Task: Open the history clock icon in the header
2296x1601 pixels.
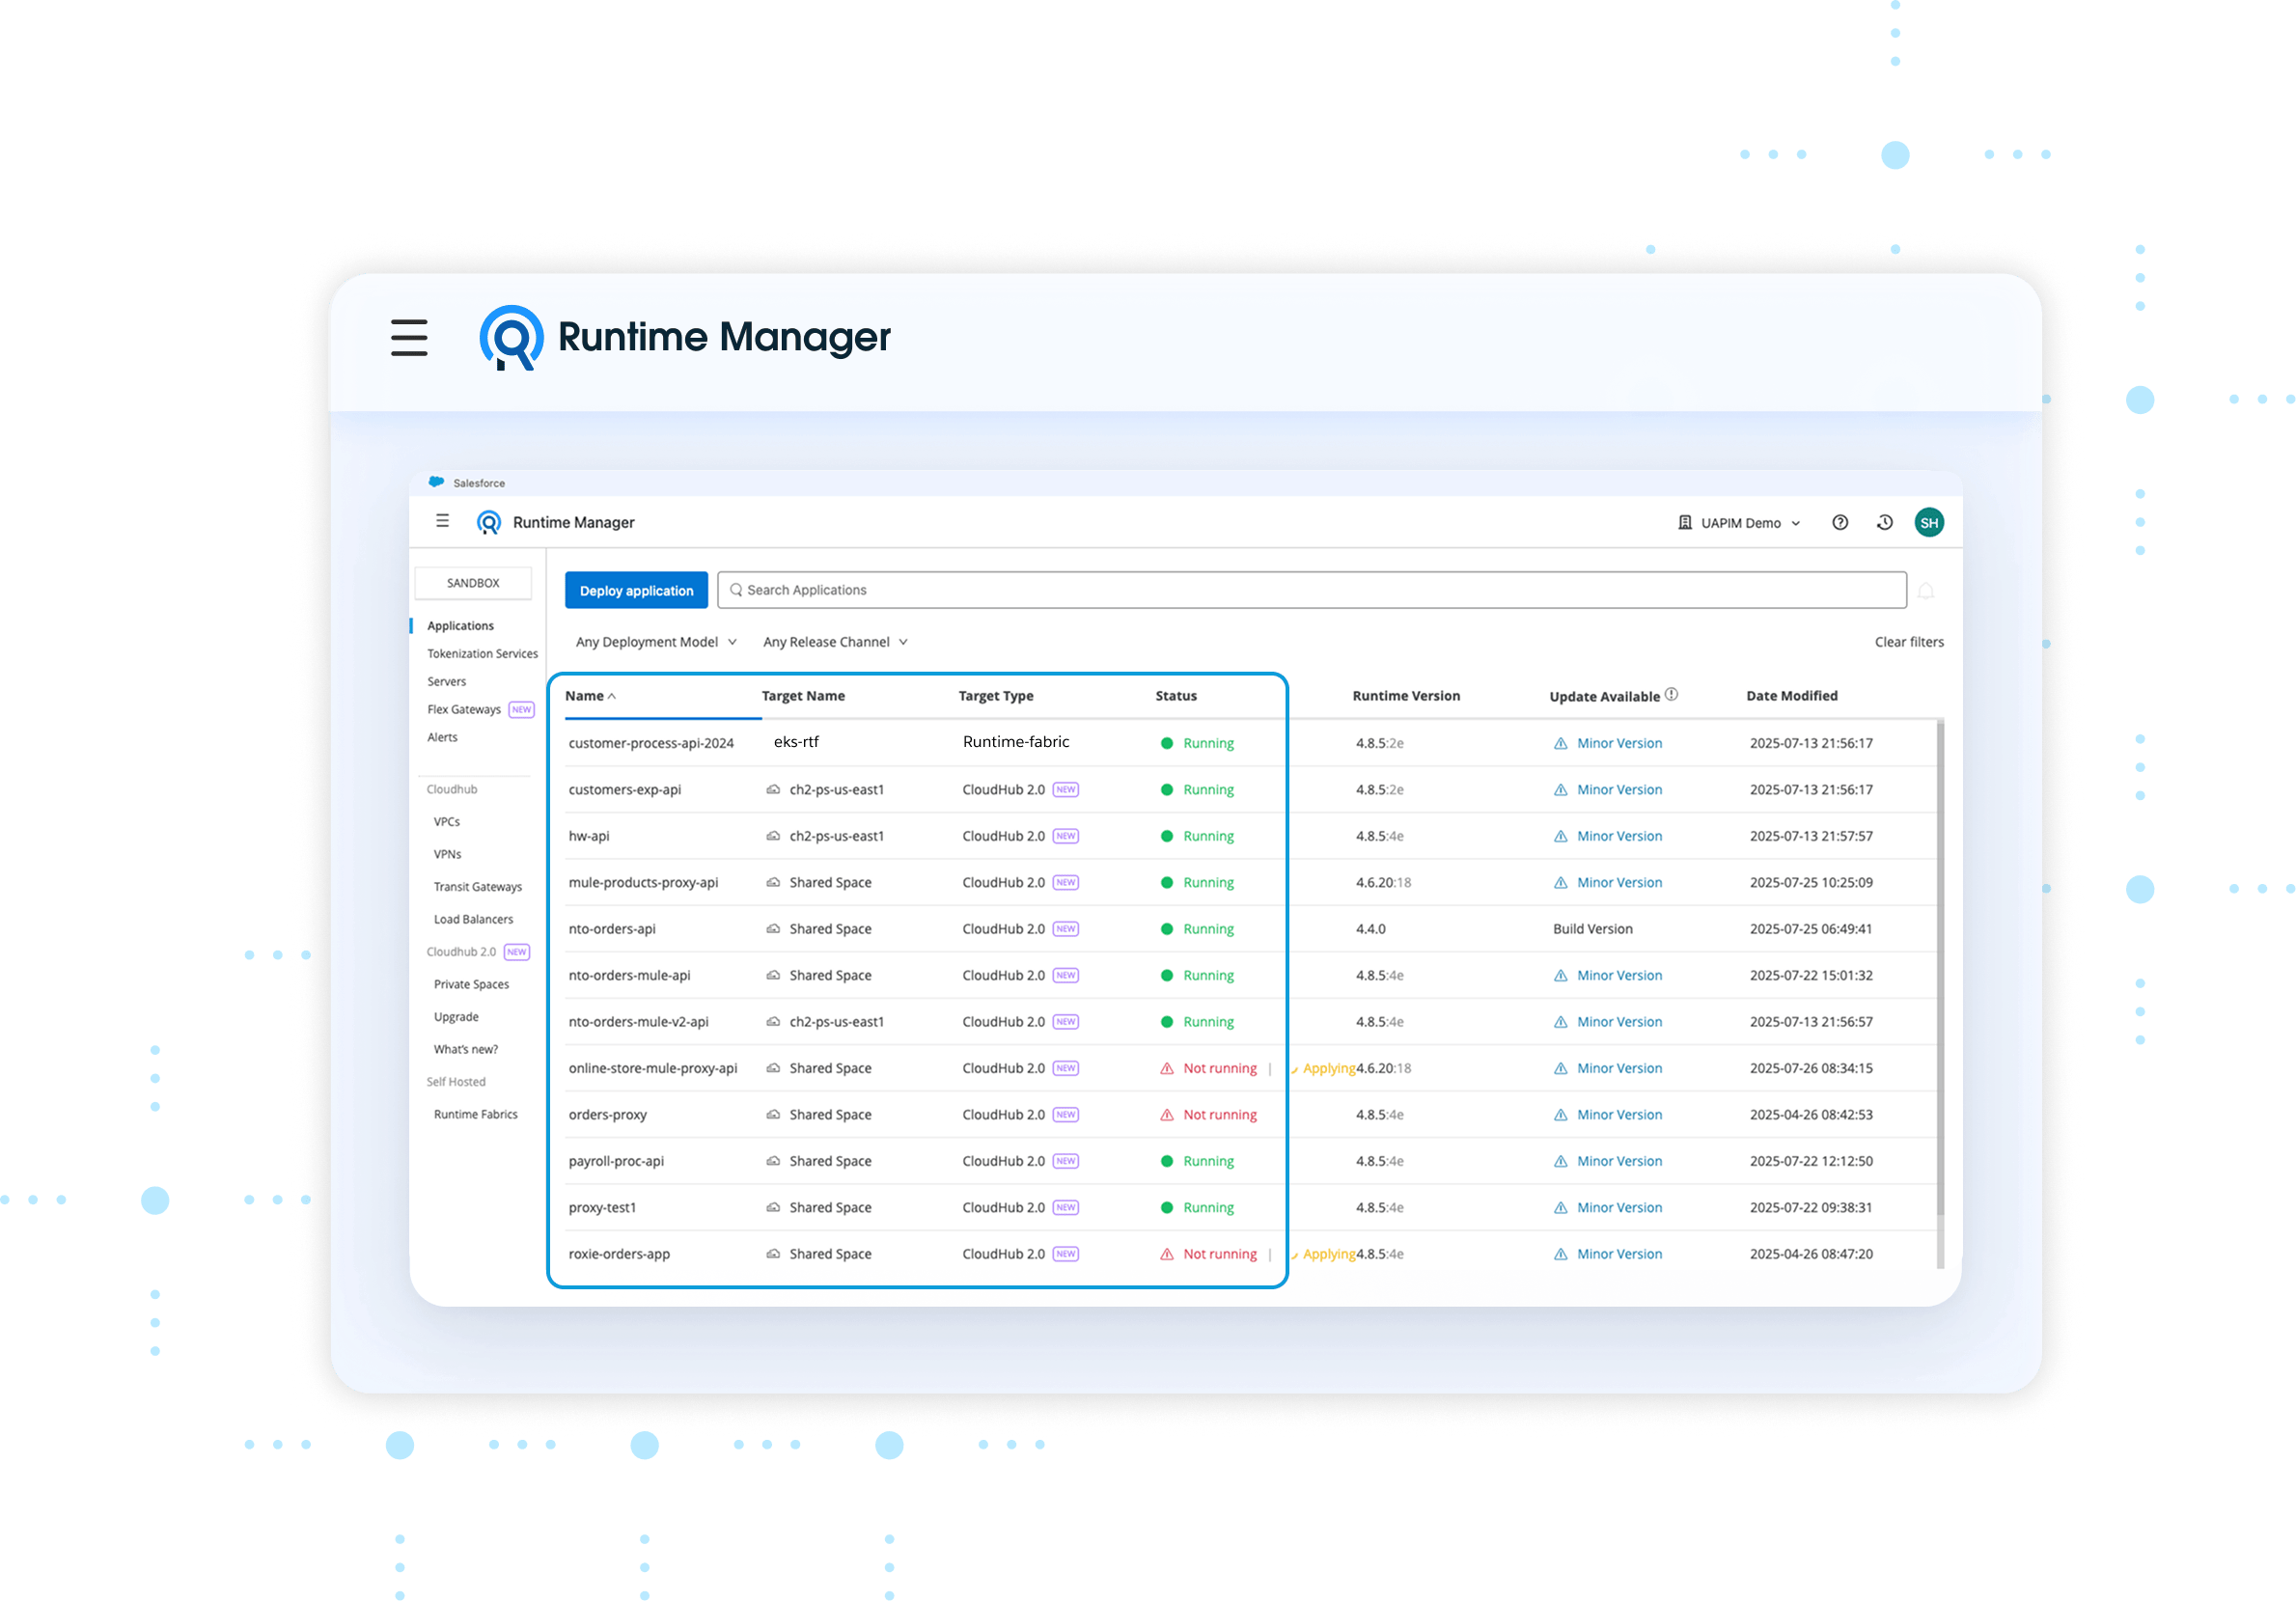Action: tap(1885, 522)
